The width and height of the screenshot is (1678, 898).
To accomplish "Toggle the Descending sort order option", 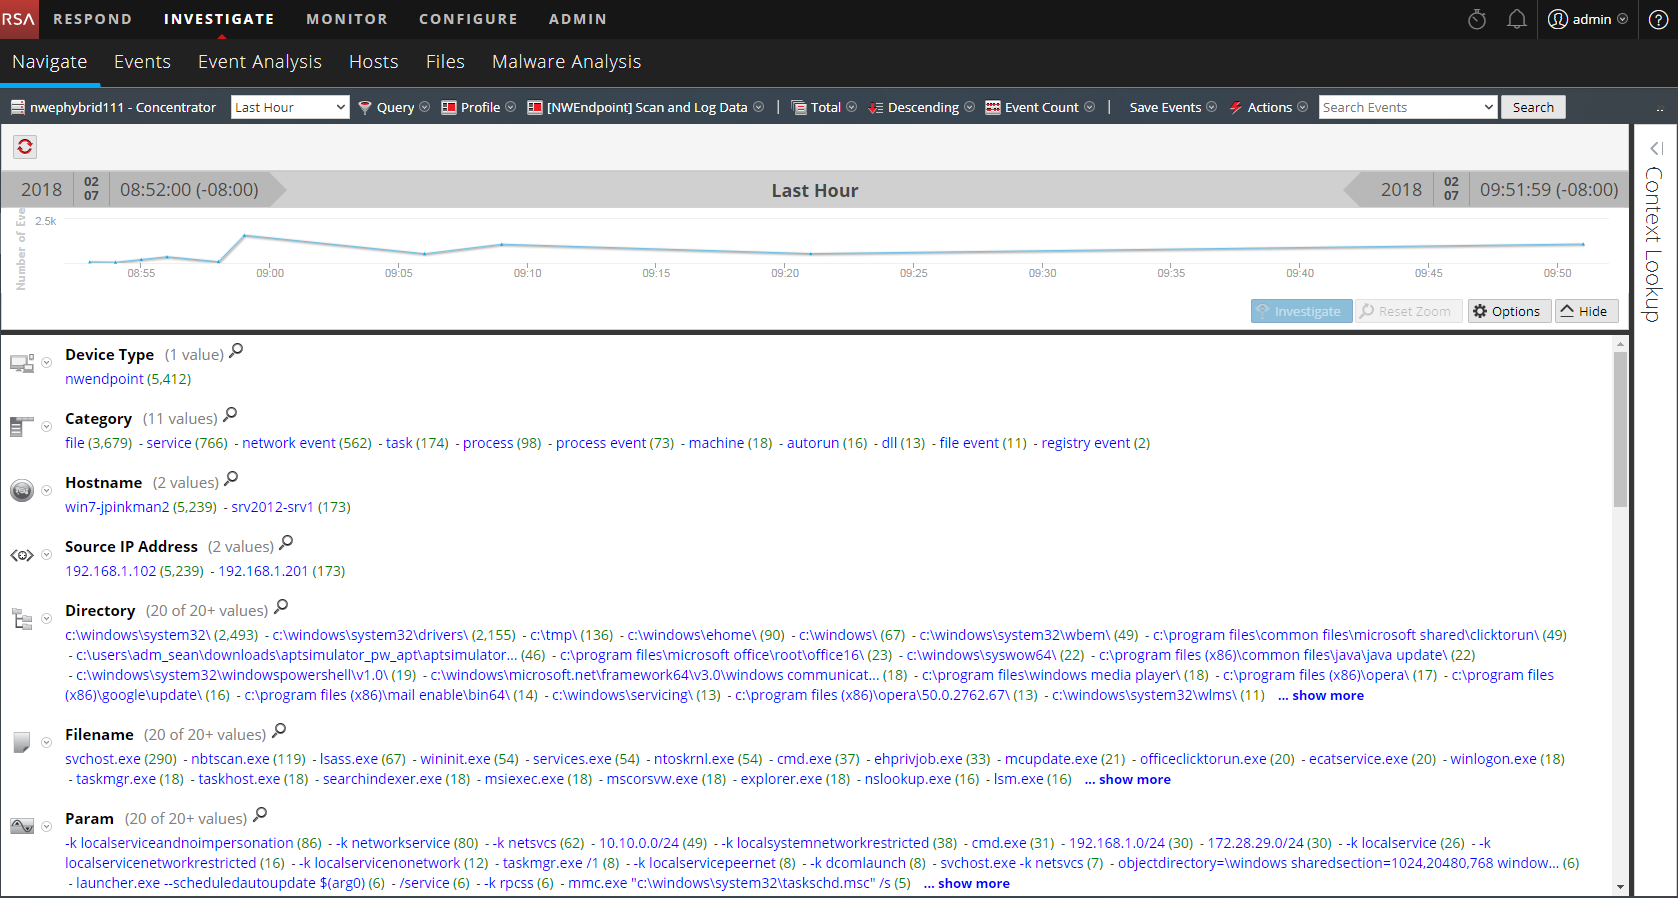I will coord(921,107).
